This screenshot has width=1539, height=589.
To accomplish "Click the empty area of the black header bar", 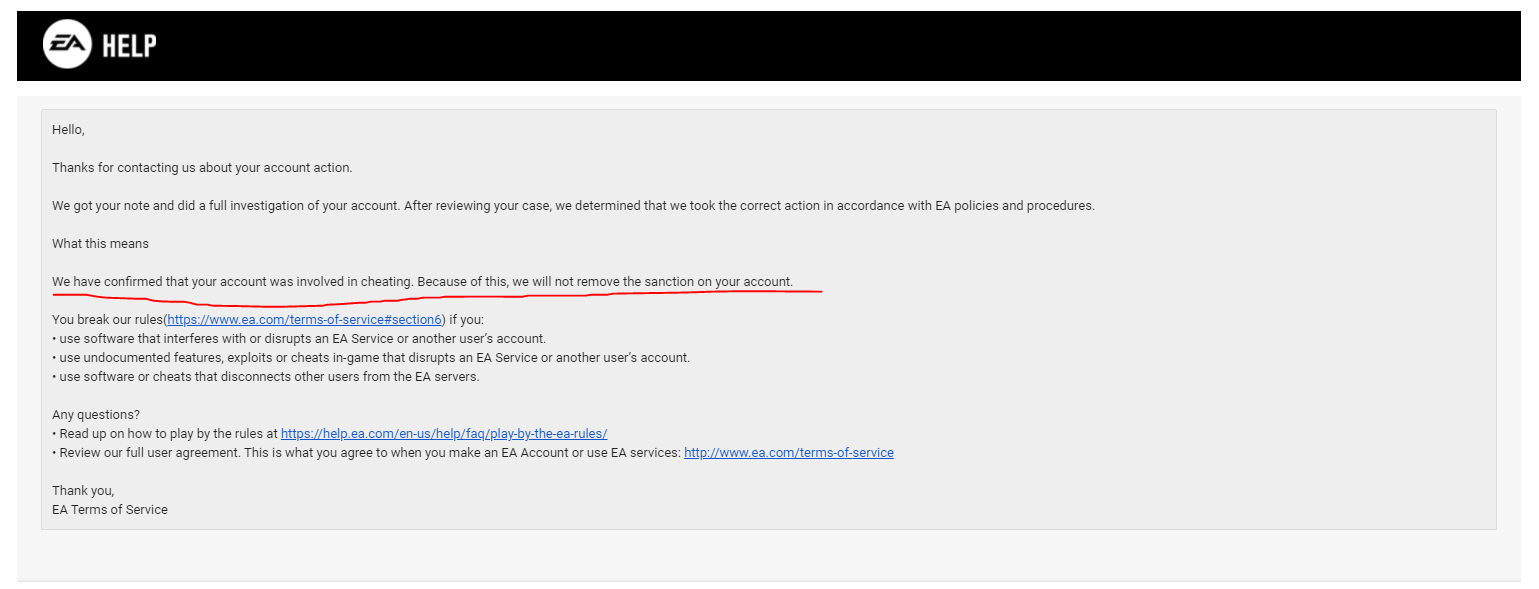I will (840, 46).
